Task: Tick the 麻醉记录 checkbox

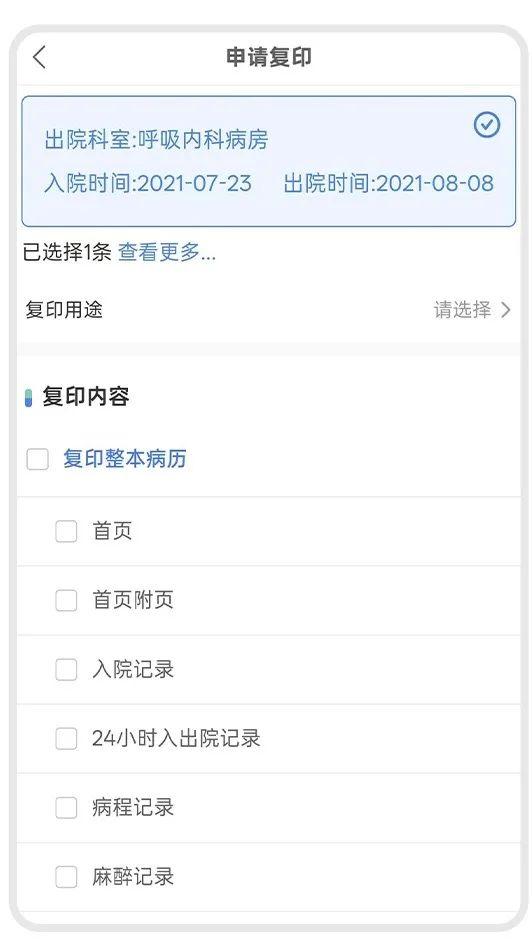Action: tap(66, 877)
